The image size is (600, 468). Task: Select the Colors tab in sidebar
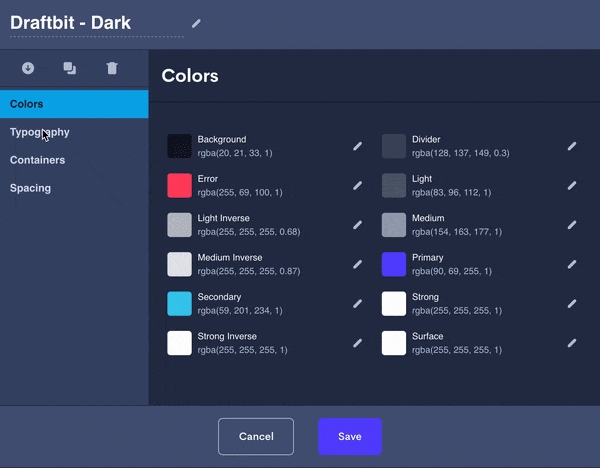pyautogui.click(x=74, y=104)
